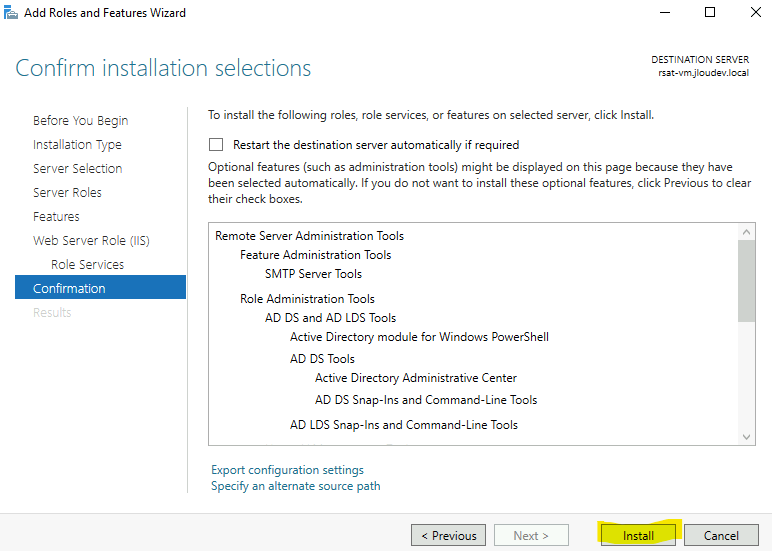Image resolution: width=772 pixels, height=551 pixels.
Task: Click the scroll up arrow in the features list
Action: pyautogui.click(x=746, y=232)
